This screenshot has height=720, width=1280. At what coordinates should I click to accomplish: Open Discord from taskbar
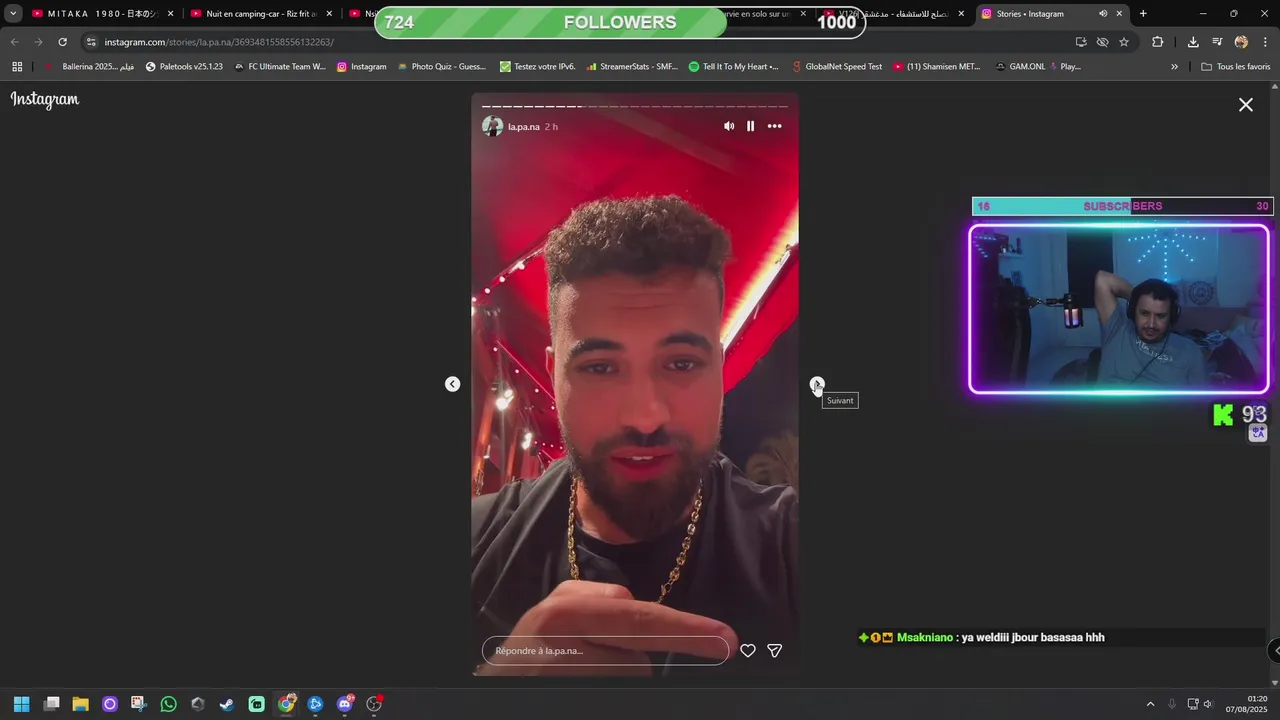click(x=345, y=704)
